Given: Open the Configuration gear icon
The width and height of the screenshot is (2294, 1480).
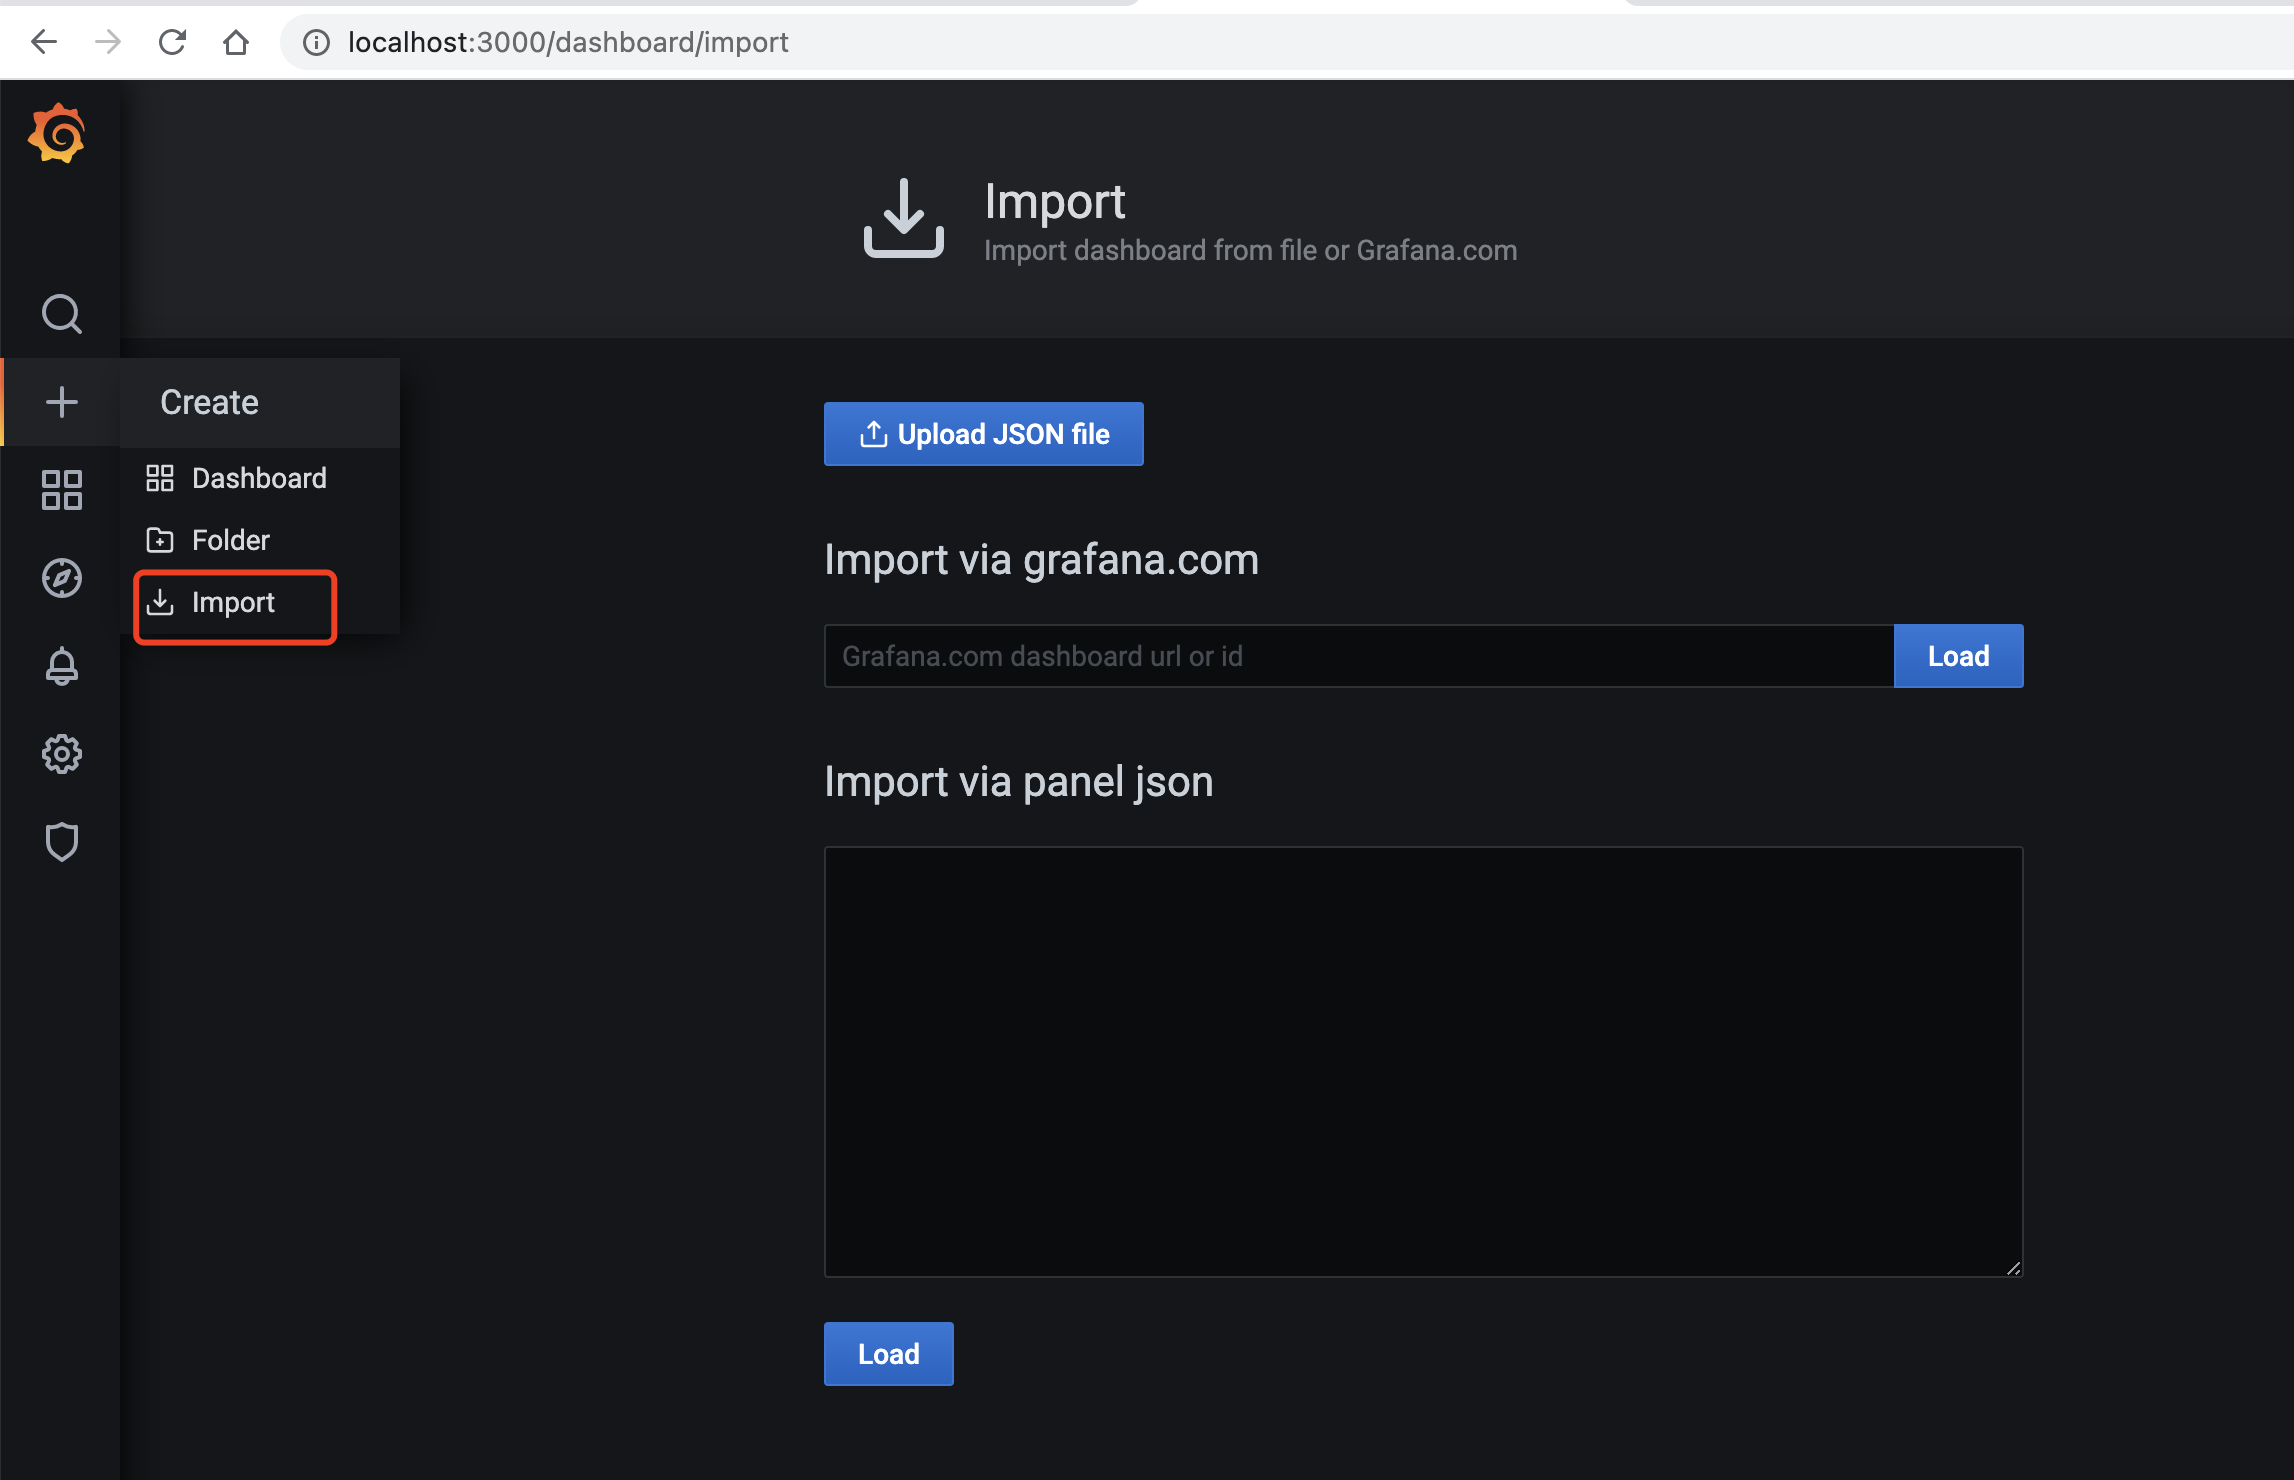Looking at the screenshot, I should click(x=61, y=754).
